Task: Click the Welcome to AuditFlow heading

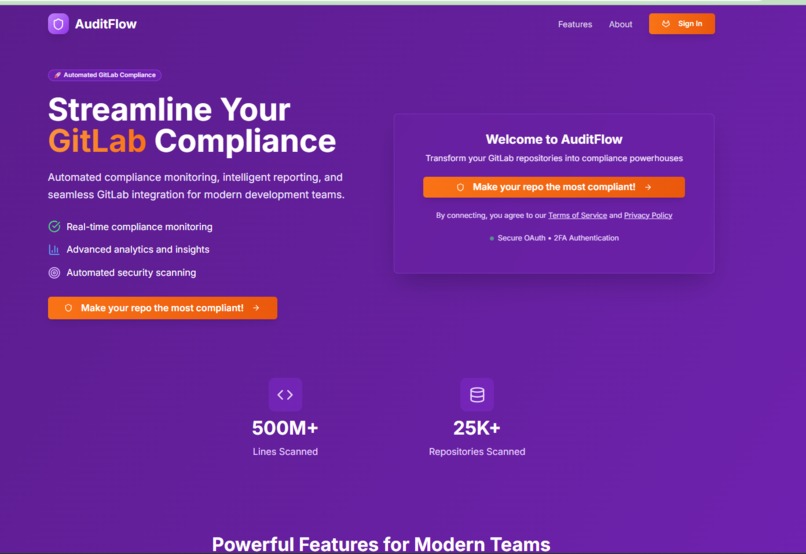Action: coord(554,139)
